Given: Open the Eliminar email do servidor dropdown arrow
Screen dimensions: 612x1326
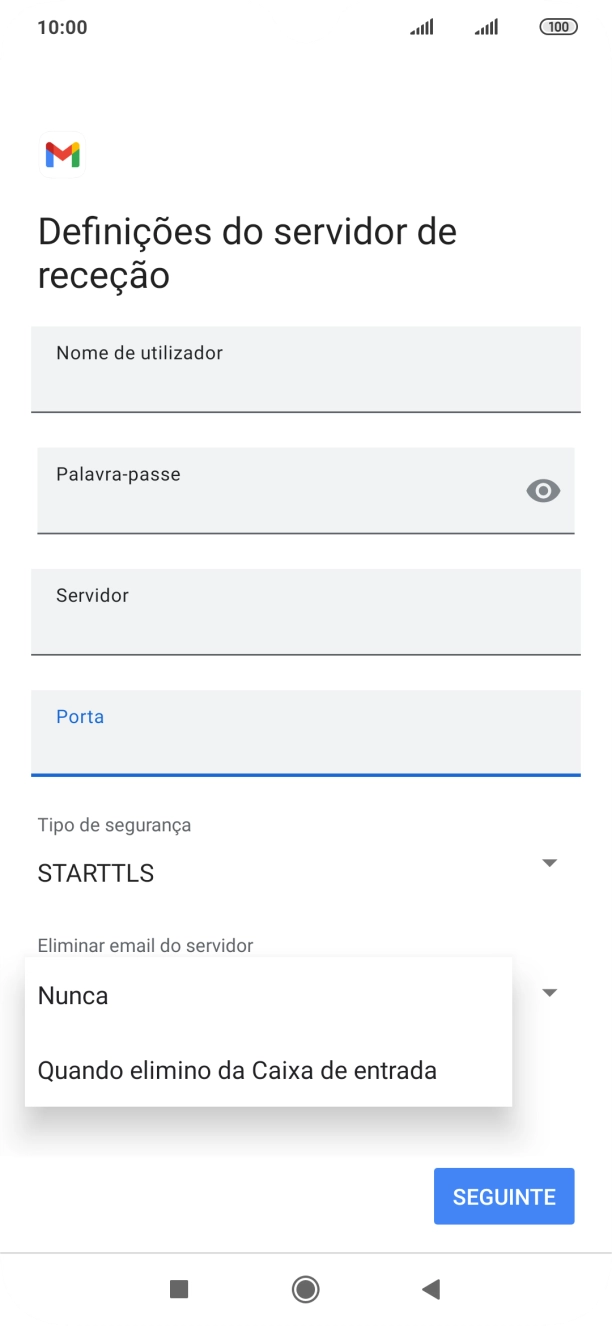Looking at the screenshot, I should [x=549, y=991].
